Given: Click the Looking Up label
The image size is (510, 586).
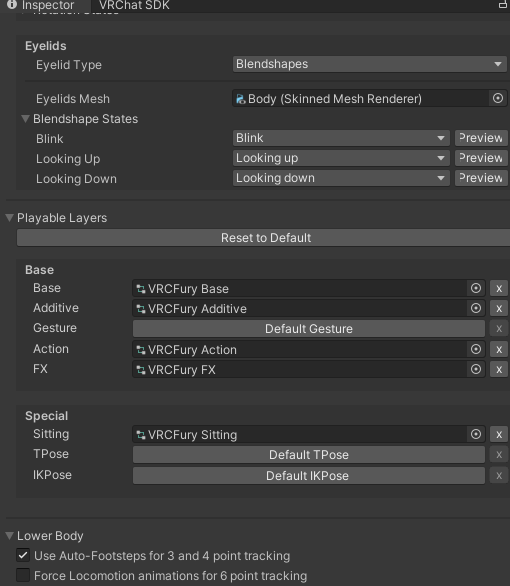Looking at the screenshot, I should [68, 159].
